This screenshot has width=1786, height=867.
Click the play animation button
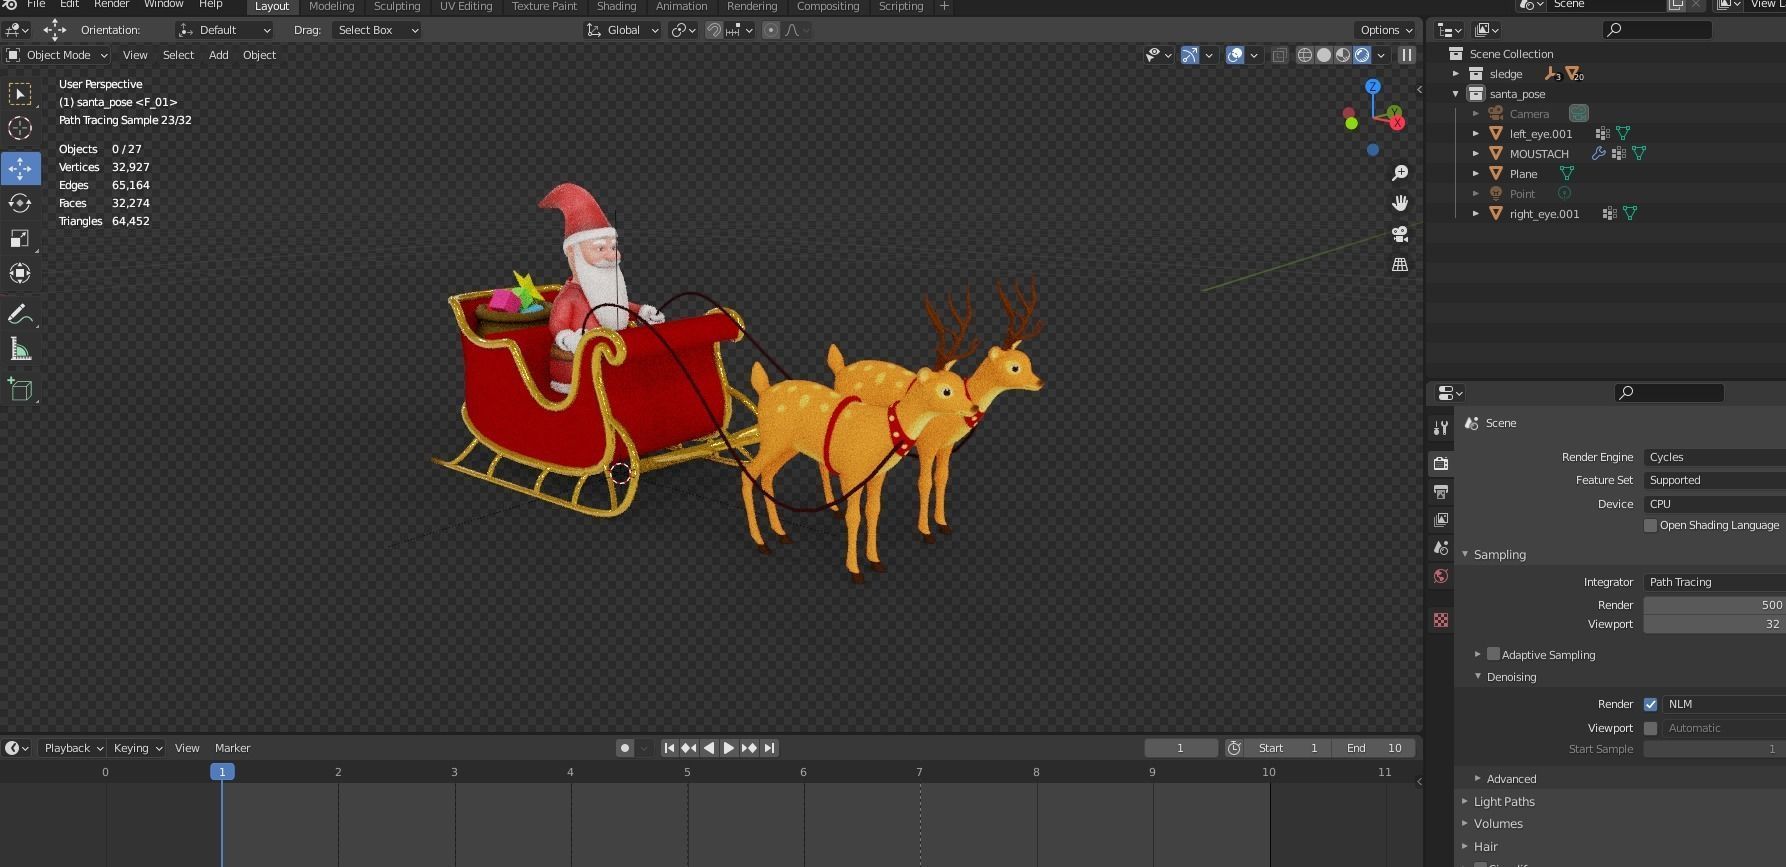click(729, 748)
